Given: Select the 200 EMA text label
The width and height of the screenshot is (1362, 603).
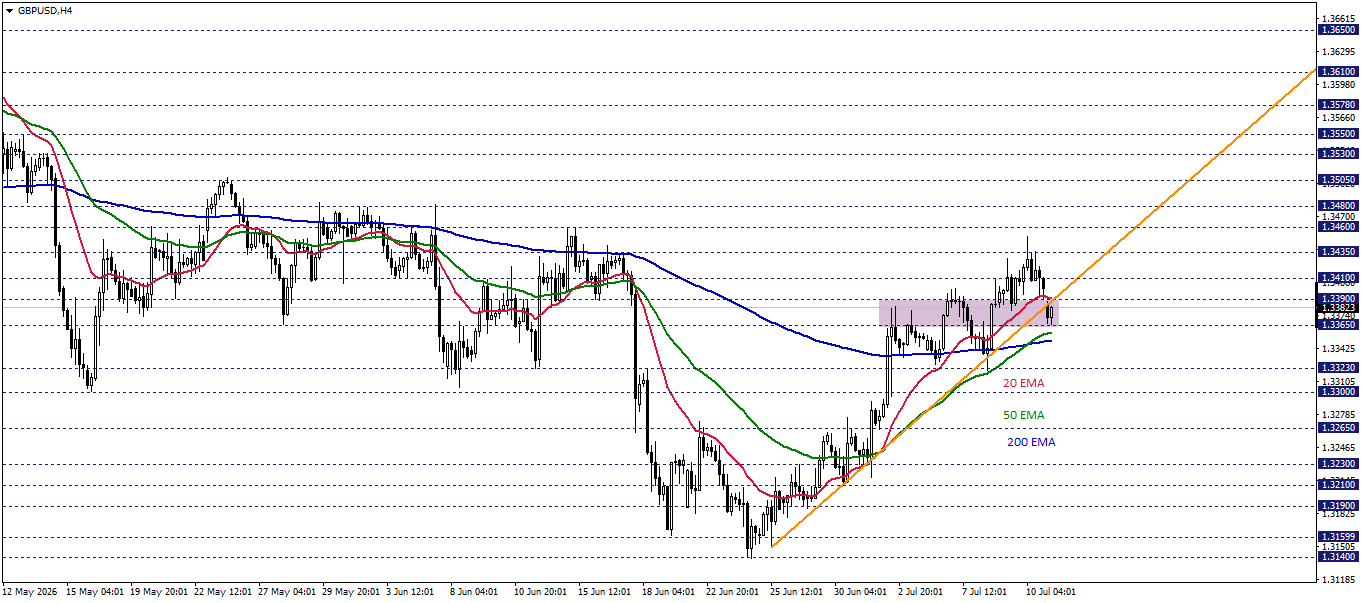Looking at the screenshot, I should (1031, 442).
